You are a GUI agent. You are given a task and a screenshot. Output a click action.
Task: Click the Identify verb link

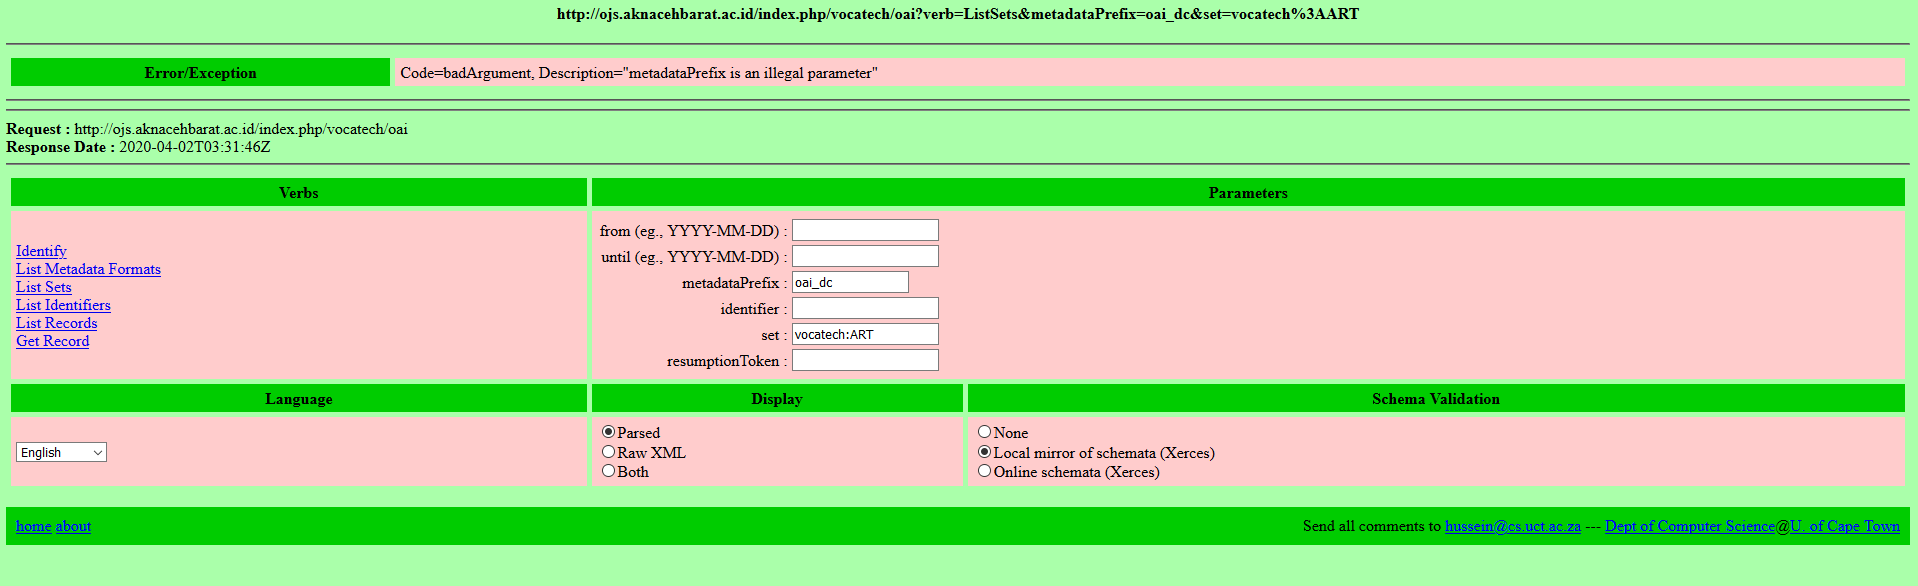tap(41, 251)
